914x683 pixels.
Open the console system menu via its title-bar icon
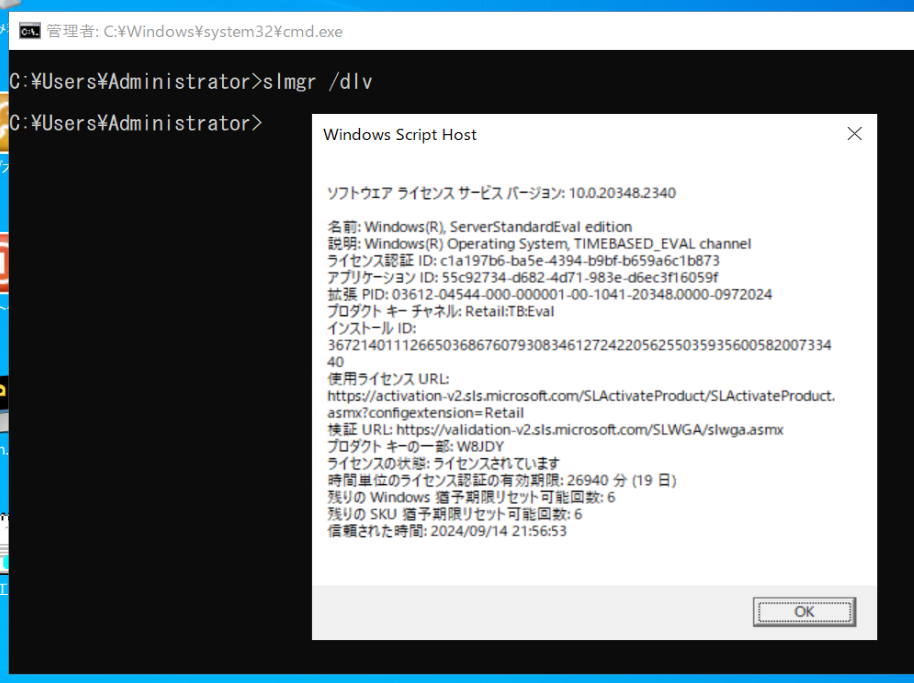[x=29, y=31]
